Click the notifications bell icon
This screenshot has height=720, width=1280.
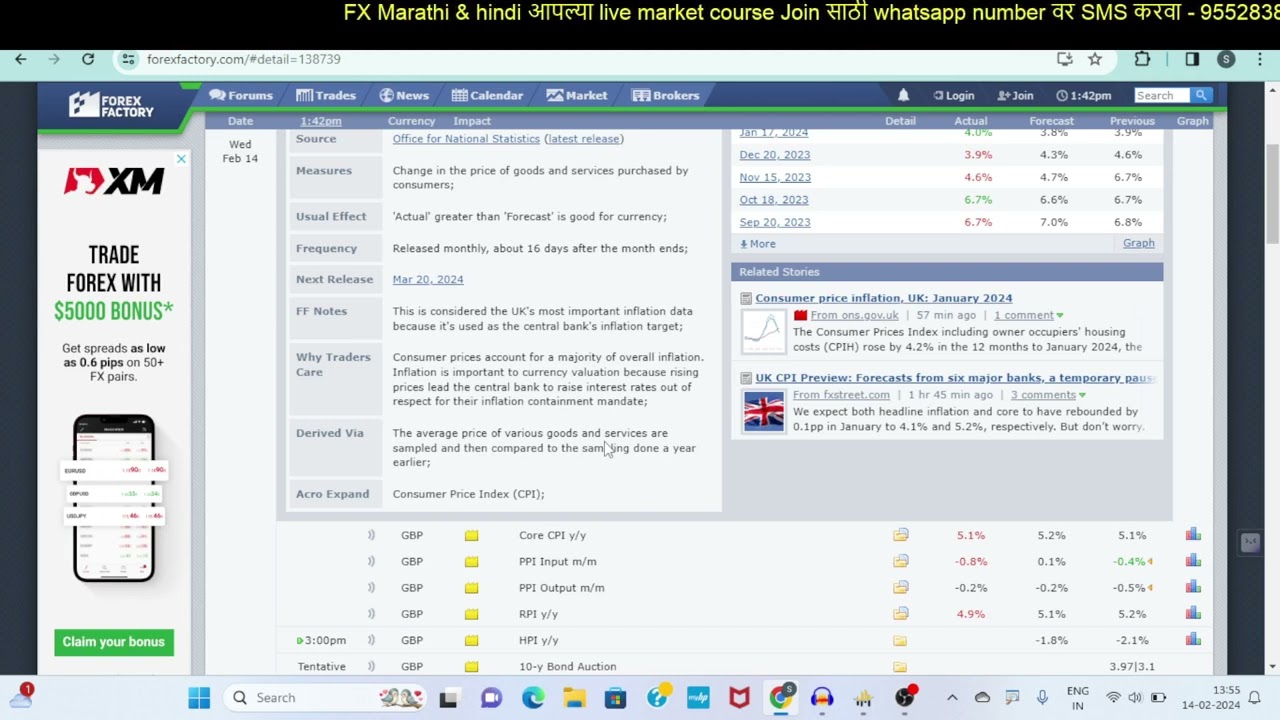pos(903,95)
